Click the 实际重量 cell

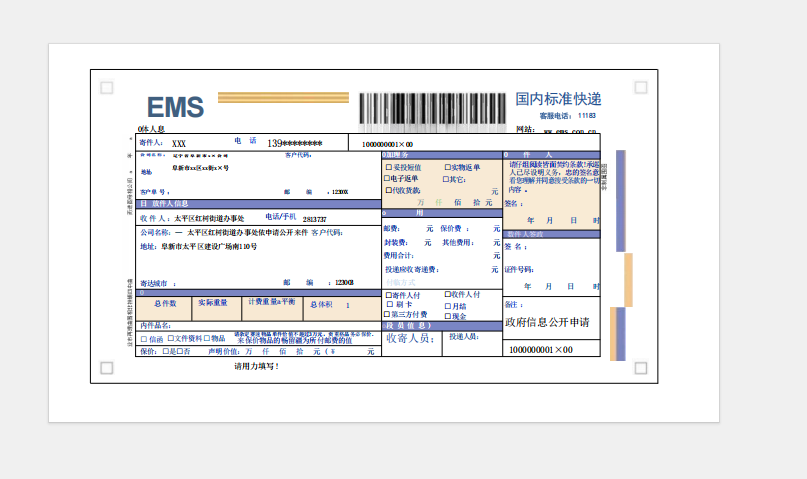[216, 309]
